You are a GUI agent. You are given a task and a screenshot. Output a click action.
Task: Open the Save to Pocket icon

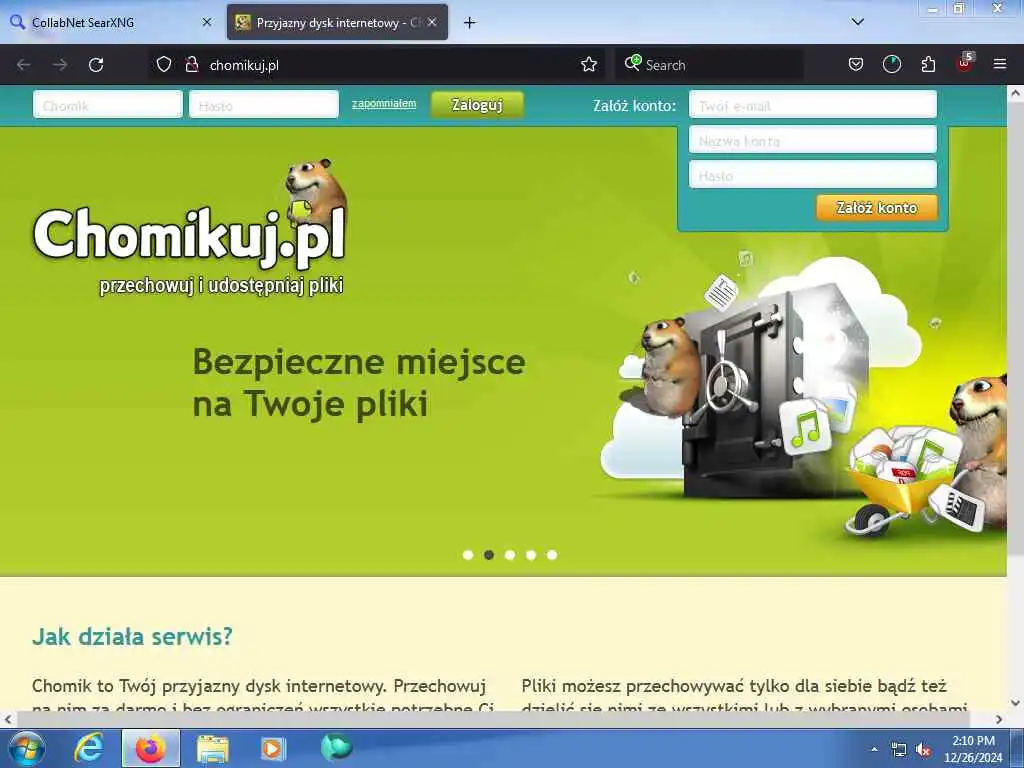(x=856, y=65)
